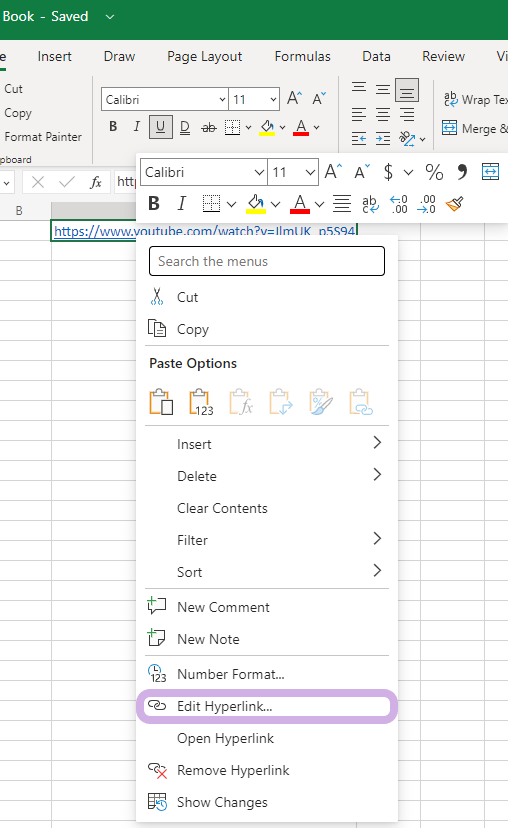Click formula bar cancel X icon
508x828 pixels.
(x=37, y=183)
